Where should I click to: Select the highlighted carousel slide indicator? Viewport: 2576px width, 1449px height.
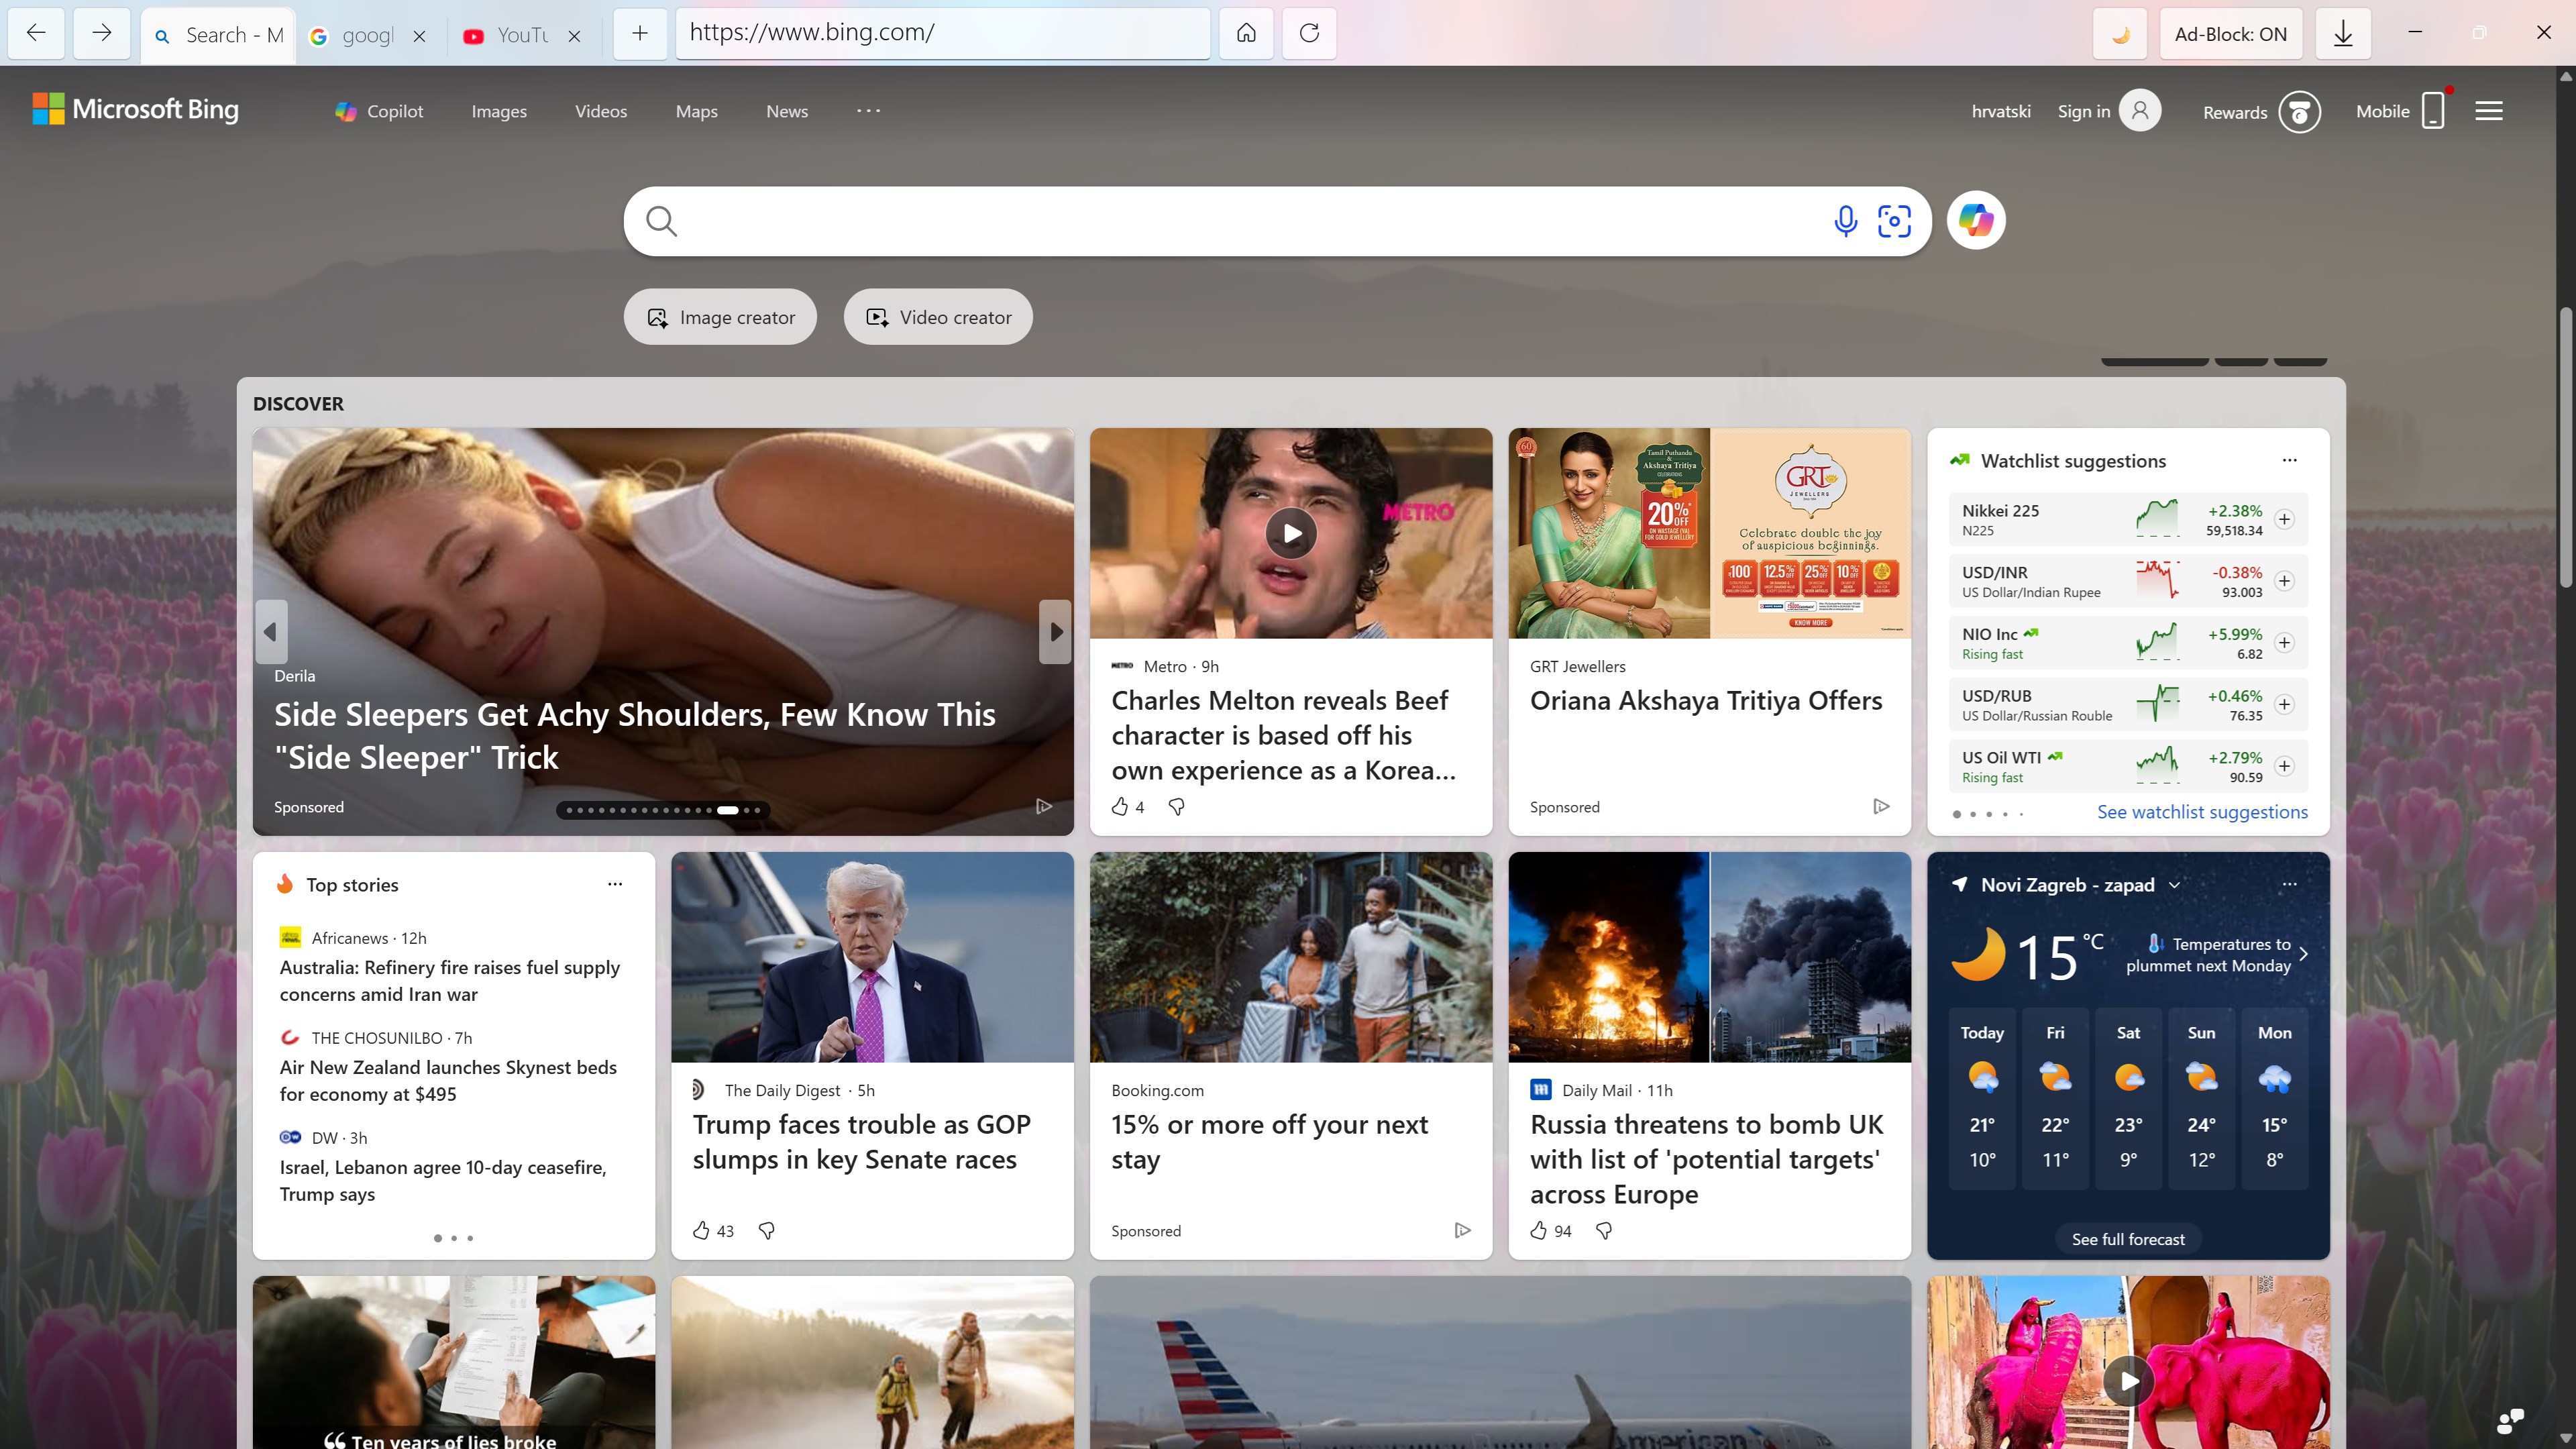(728, 810)
